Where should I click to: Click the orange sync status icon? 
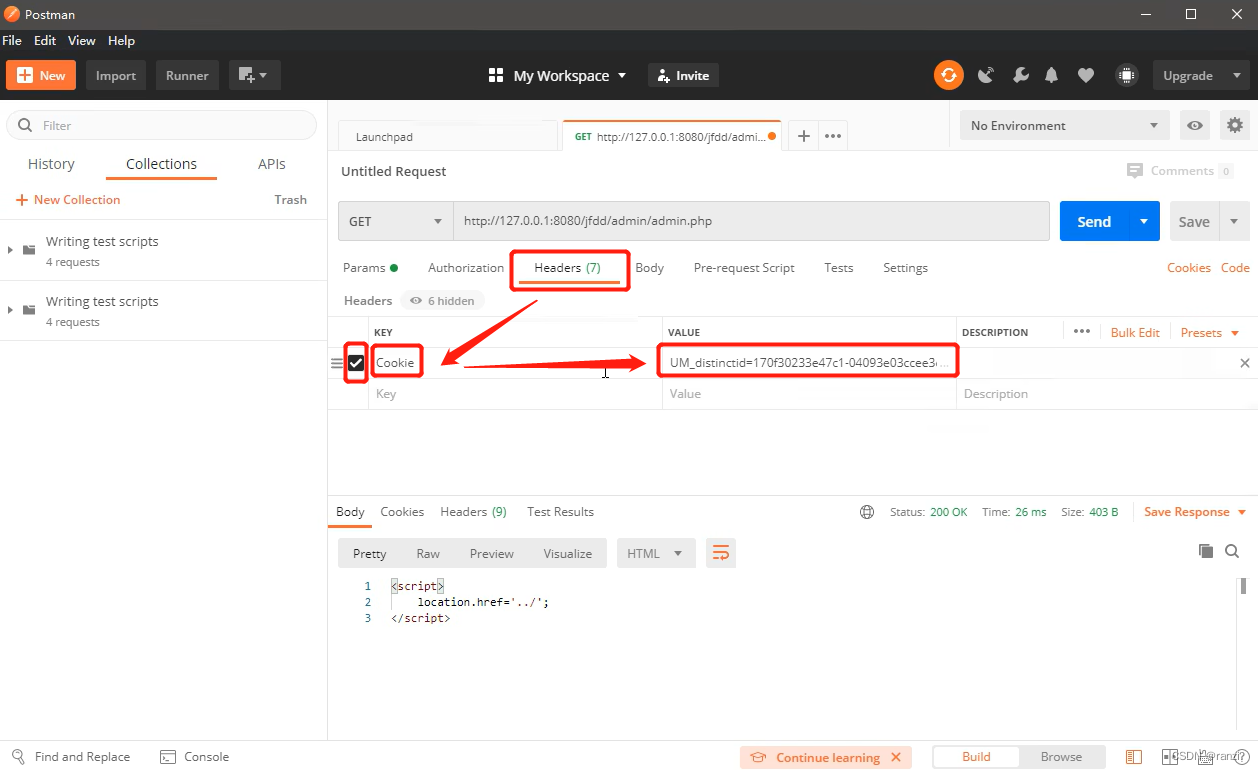coord(948,75)
